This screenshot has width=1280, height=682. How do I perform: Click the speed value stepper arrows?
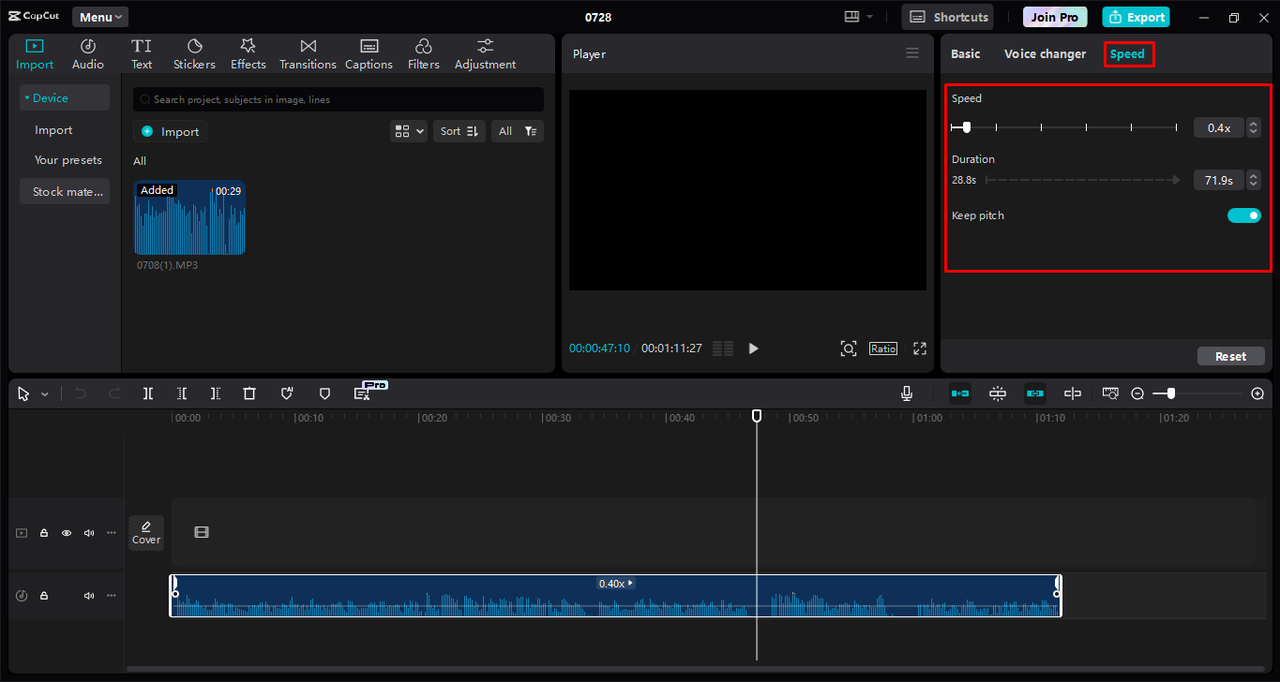1254,128
